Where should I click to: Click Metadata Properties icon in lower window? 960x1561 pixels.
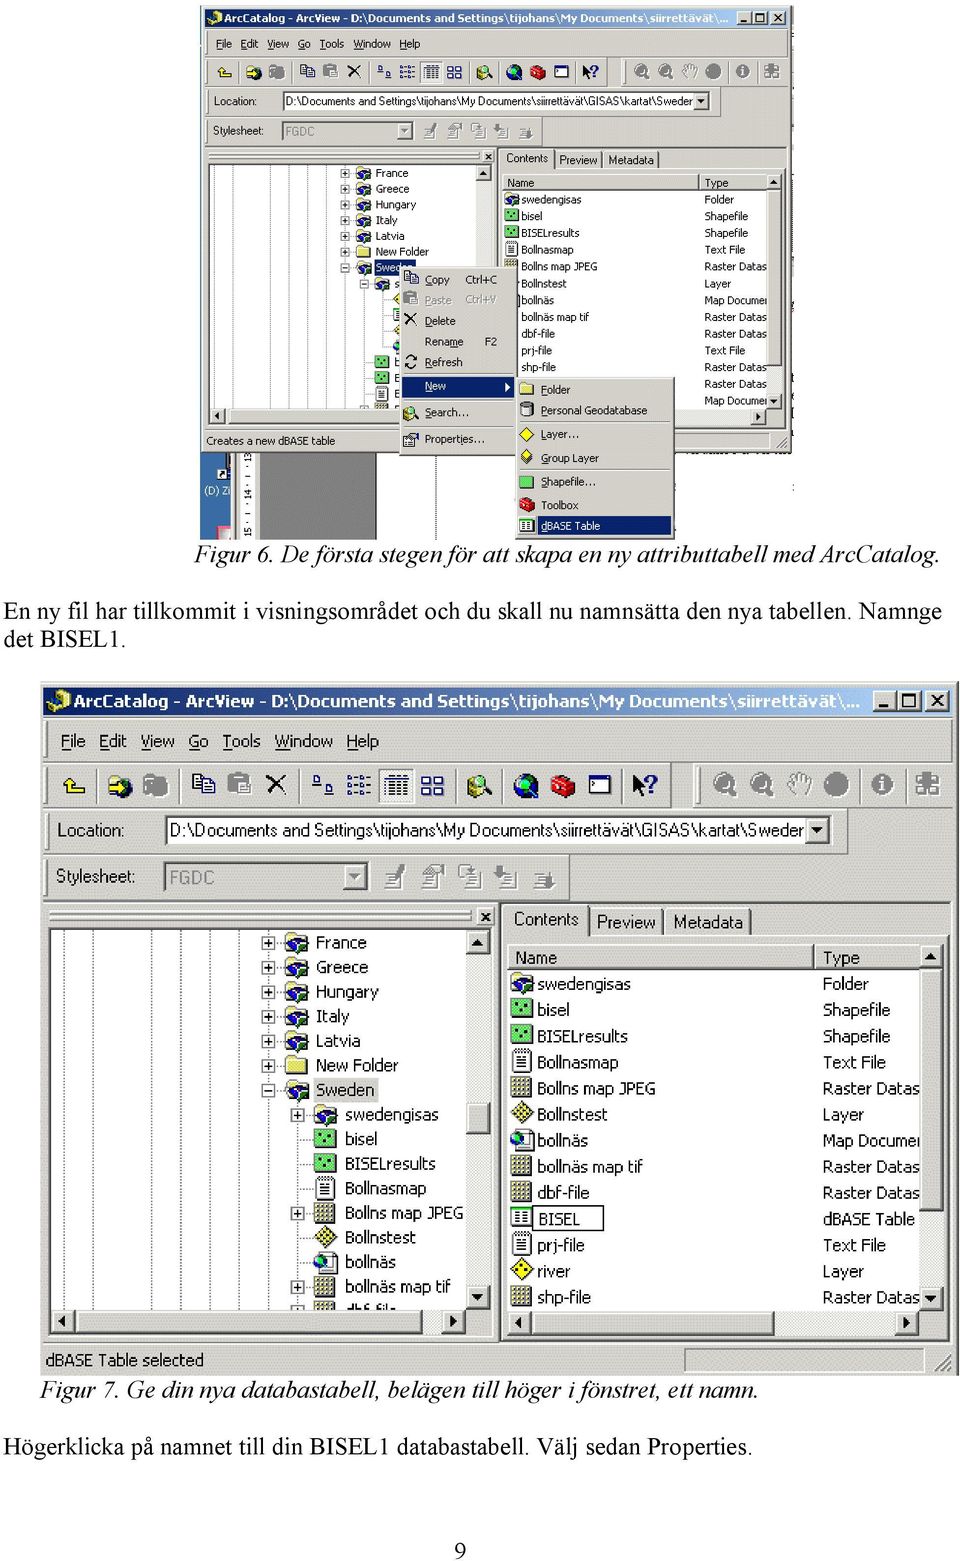pyautogui.click(x=432, y=877)
